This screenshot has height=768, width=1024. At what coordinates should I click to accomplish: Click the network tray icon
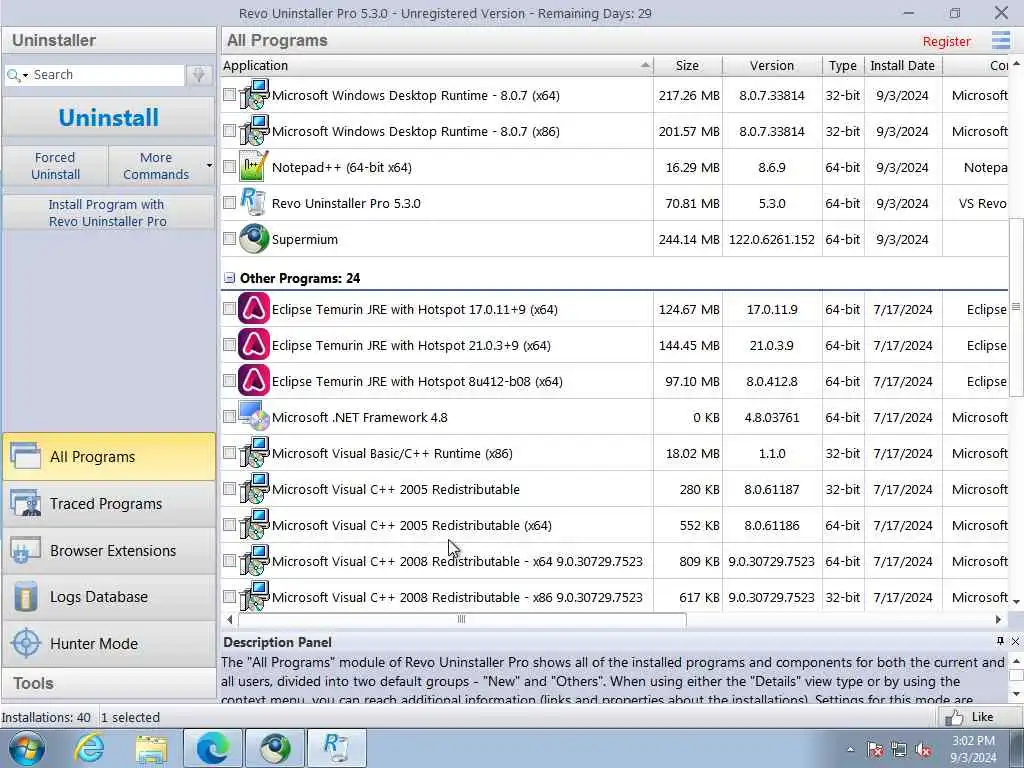(899, 750)
